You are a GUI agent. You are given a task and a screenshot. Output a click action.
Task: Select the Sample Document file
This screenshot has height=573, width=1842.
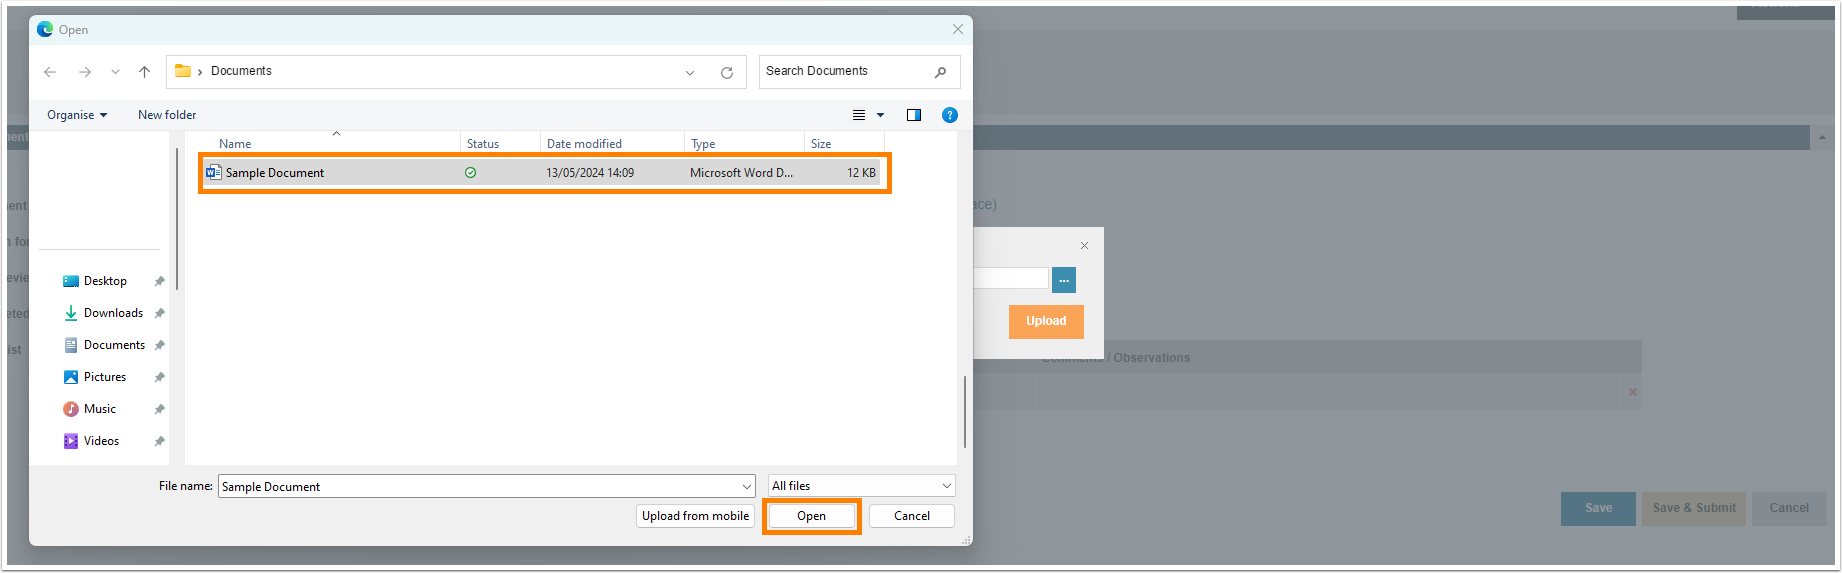tap(275, 173)
